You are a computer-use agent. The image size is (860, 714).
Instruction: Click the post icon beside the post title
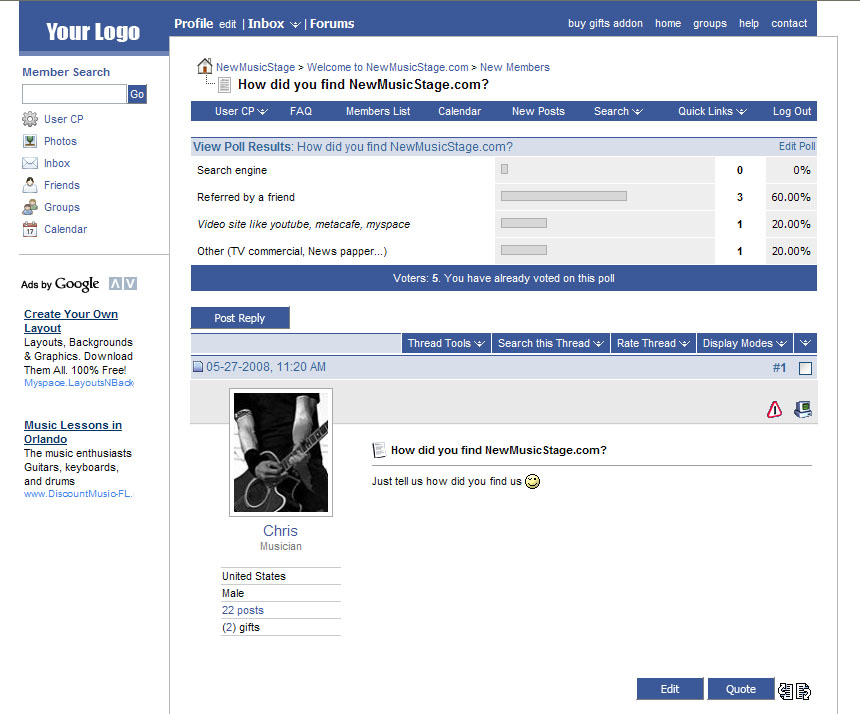click(378, 450)
